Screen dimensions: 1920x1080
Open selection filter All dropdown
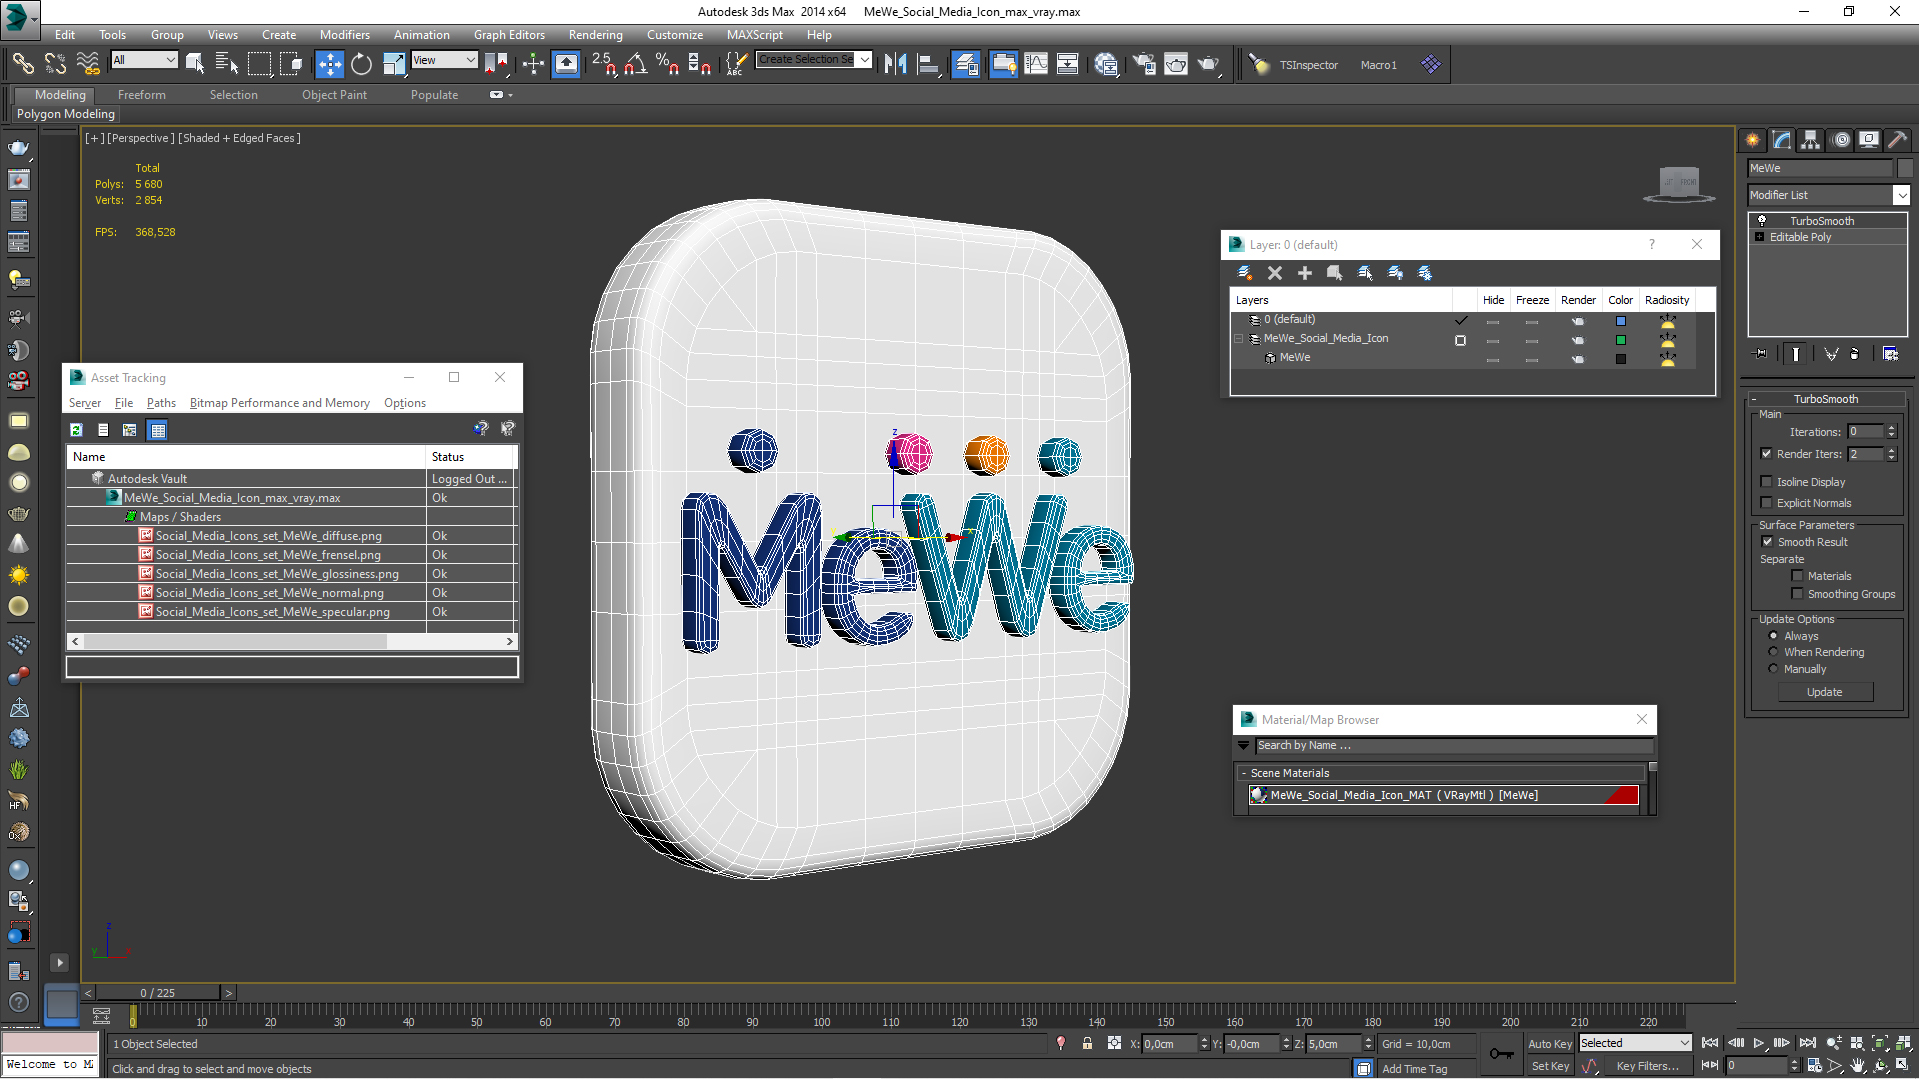(x=145, y=60)
